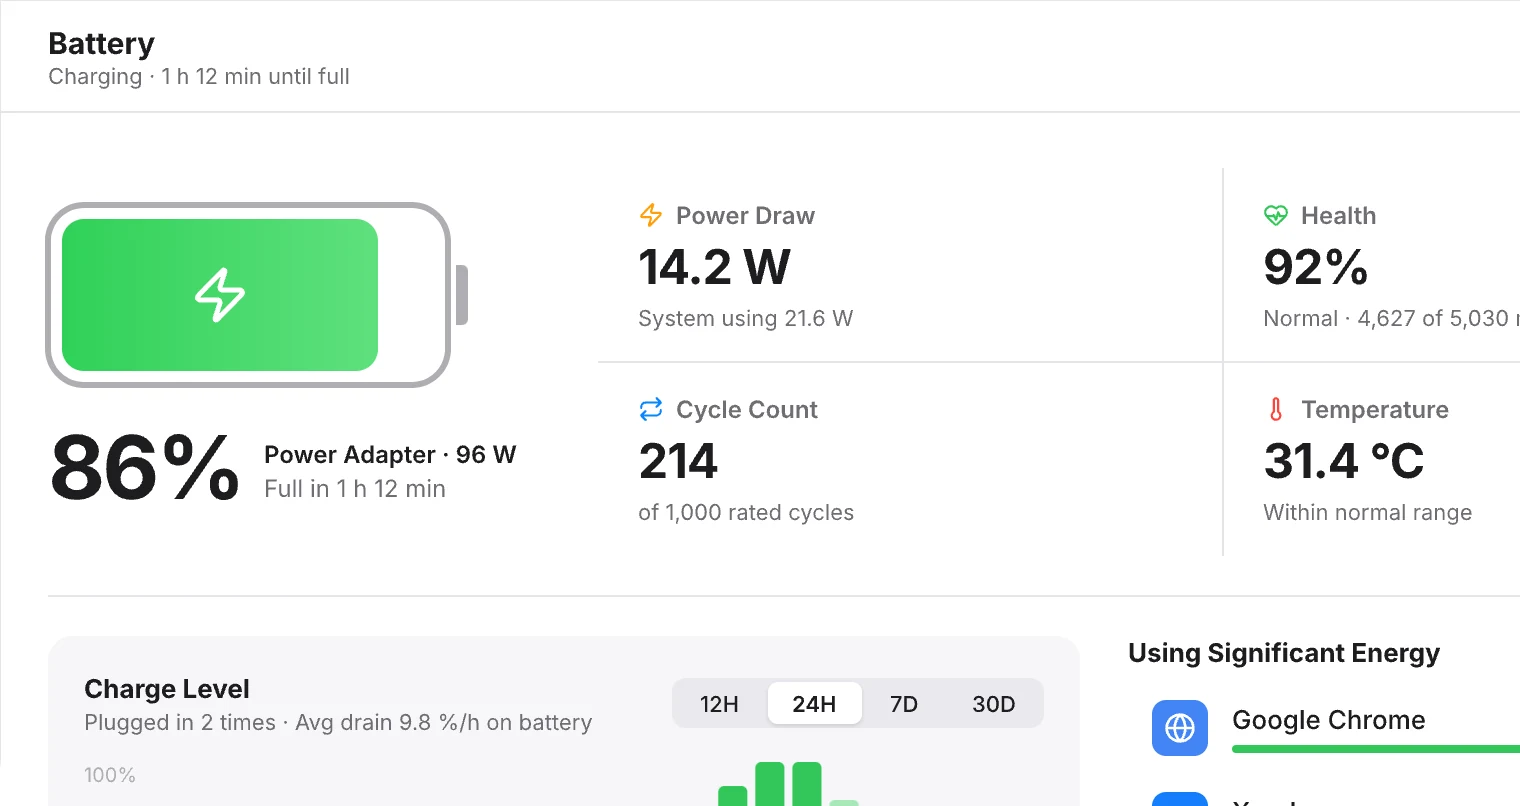Click the Temperature label
Screen dimensions: 1520x806
pos(1374,410)
